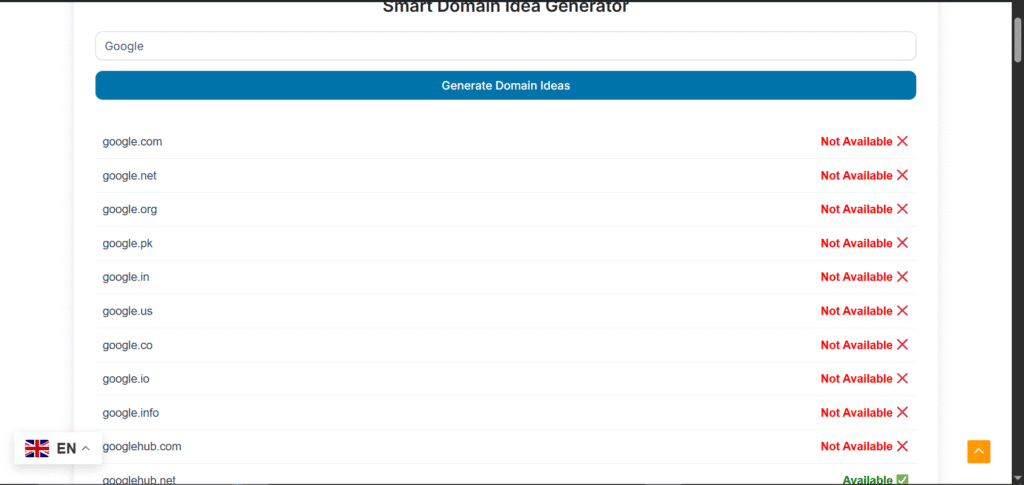
Task: Click Not Available label for google.net
Action: [x=856, y=176]
